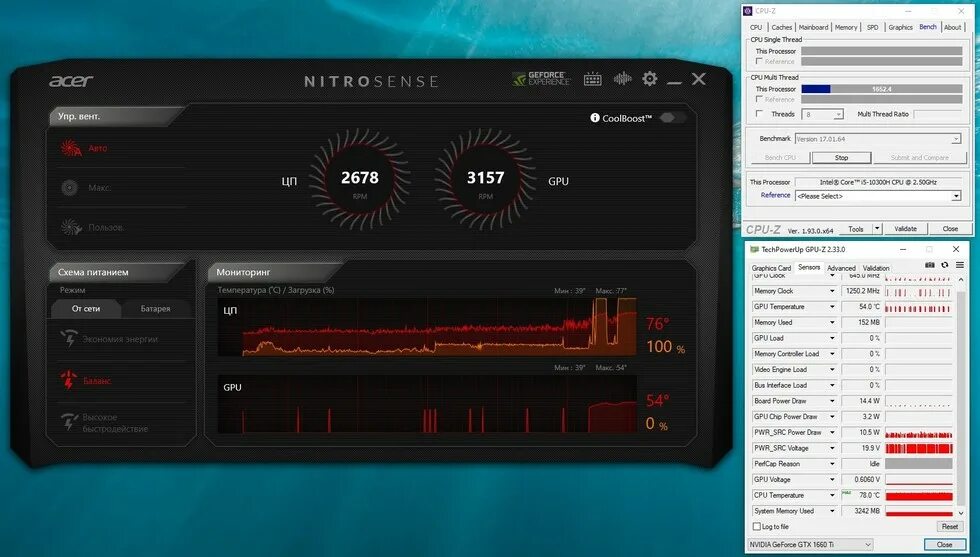Screen dimensions: 980x557
Task: Open the Tools dropdown arrow in CPU-Z
Action: point(877,229)
